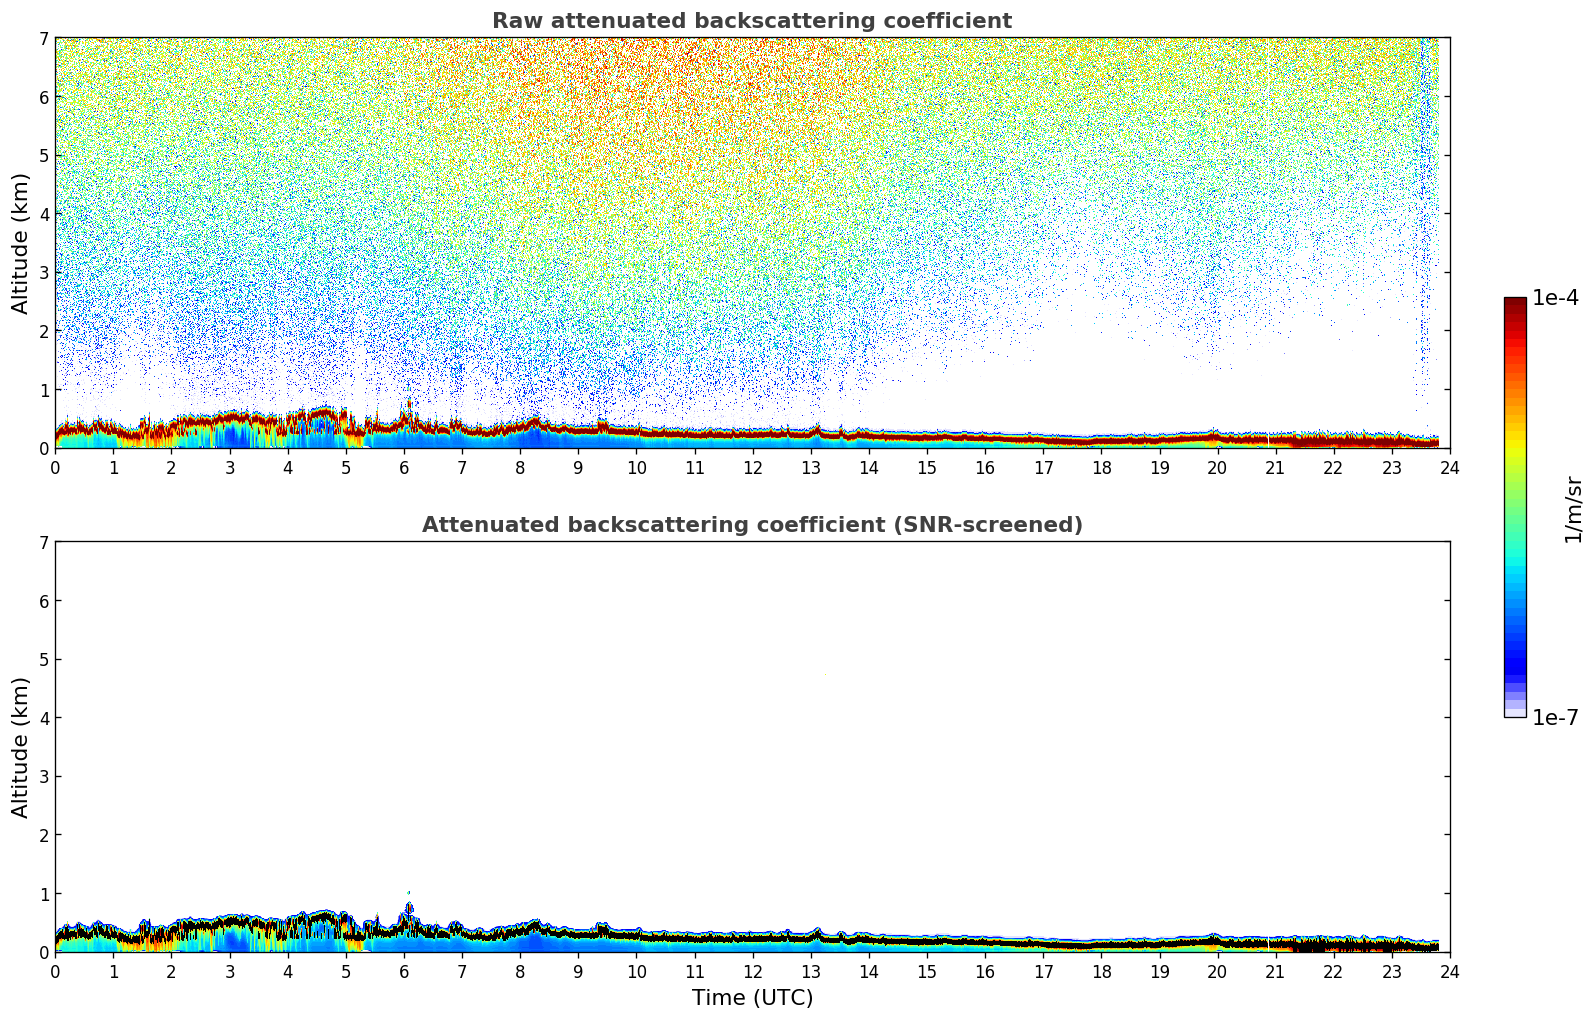
Task: Click time tick label "18" under the raw plot
Action: tap(1101, 467)
